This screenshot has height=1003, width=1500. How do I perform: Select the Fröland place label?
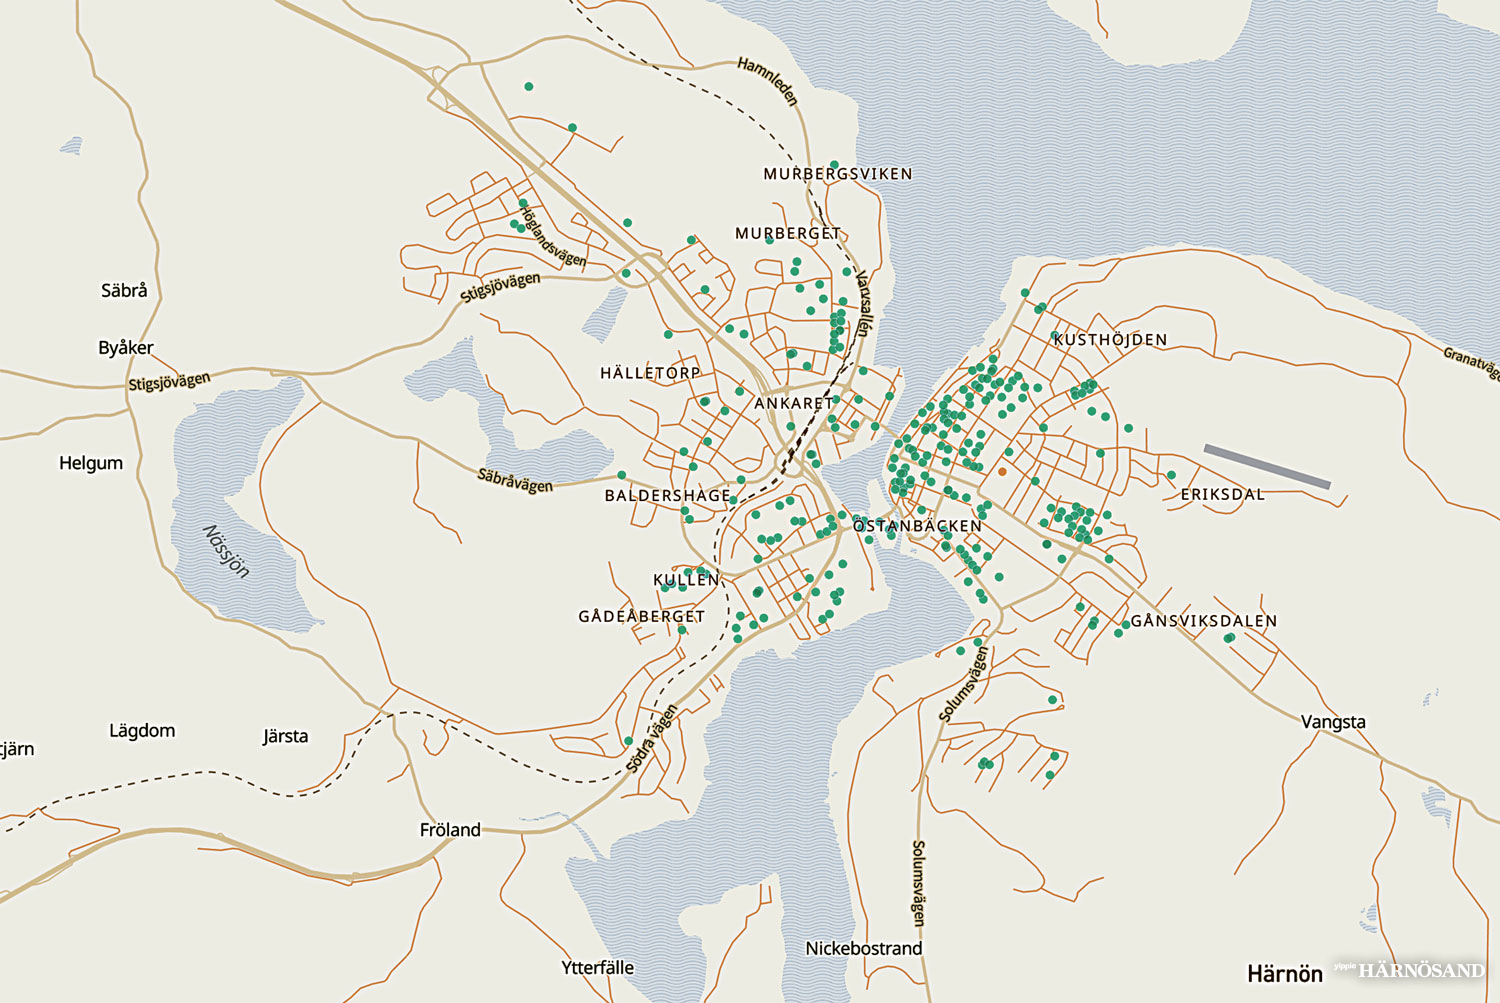[x=450, y=830]
